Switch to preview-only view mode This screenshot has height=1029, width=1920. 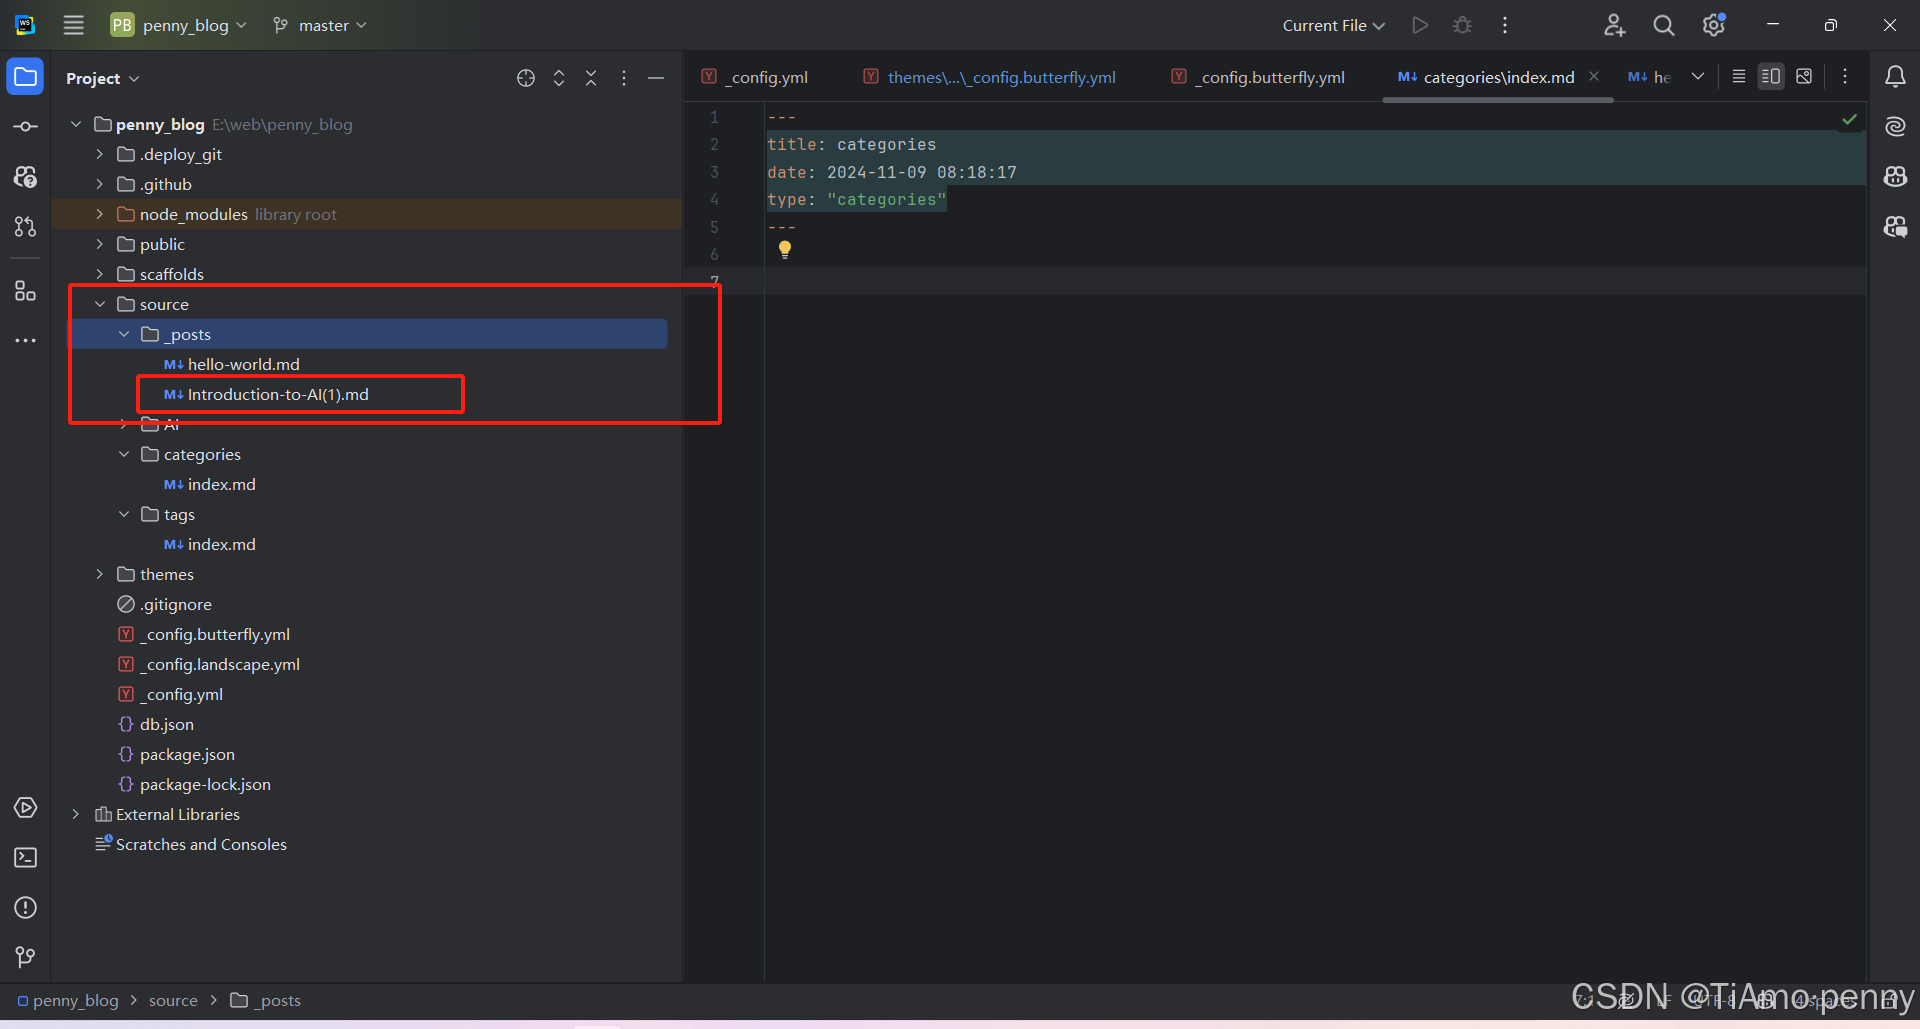(1804, 77)
